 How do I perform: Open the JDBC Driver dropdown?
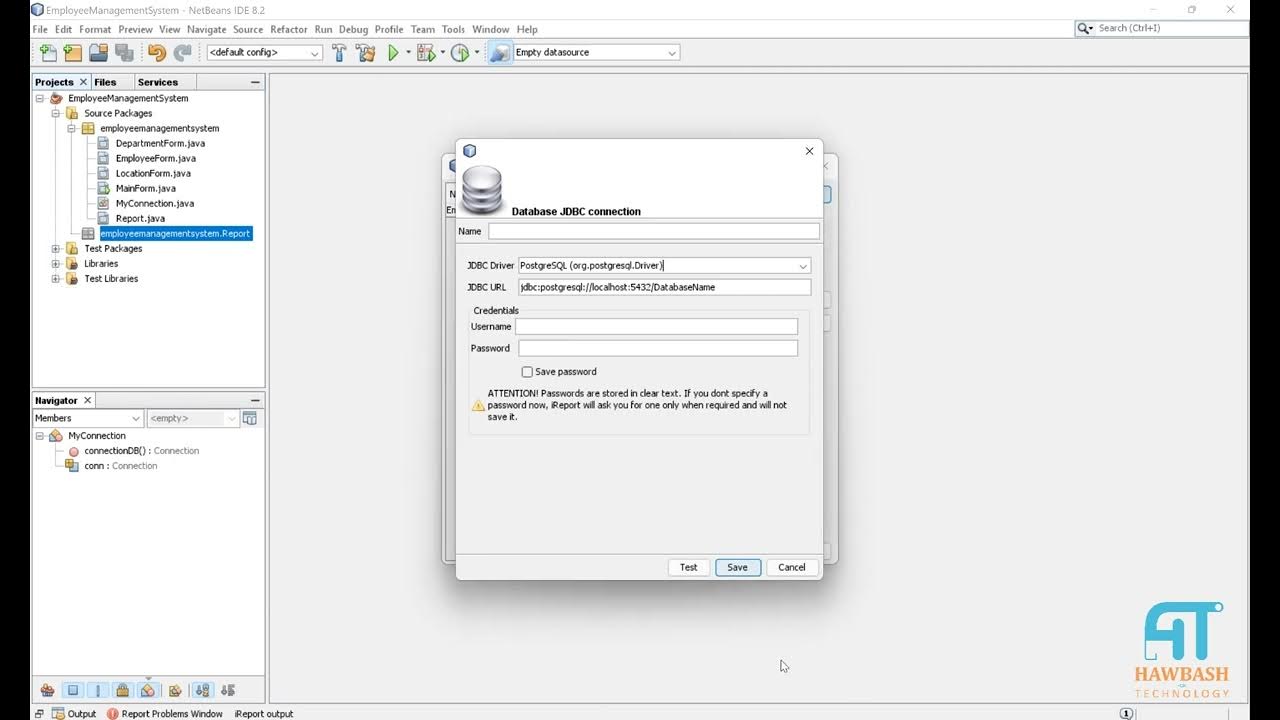802,266
